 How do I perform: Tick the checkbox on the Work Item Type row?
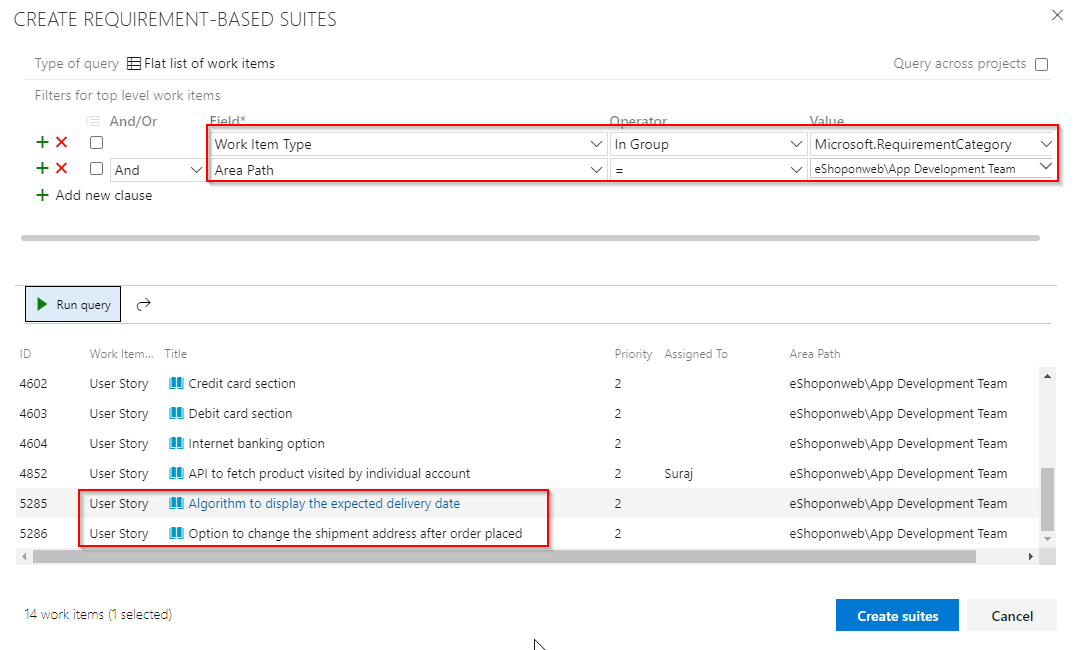click(96, 142)
